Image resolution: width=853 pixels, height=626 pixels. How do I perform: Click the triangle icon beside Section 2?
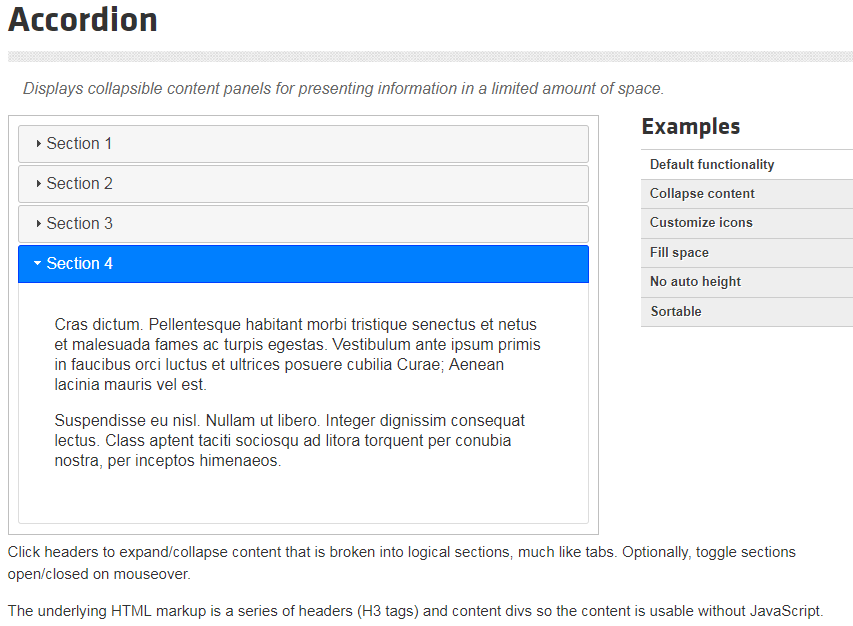click(38, 184)
